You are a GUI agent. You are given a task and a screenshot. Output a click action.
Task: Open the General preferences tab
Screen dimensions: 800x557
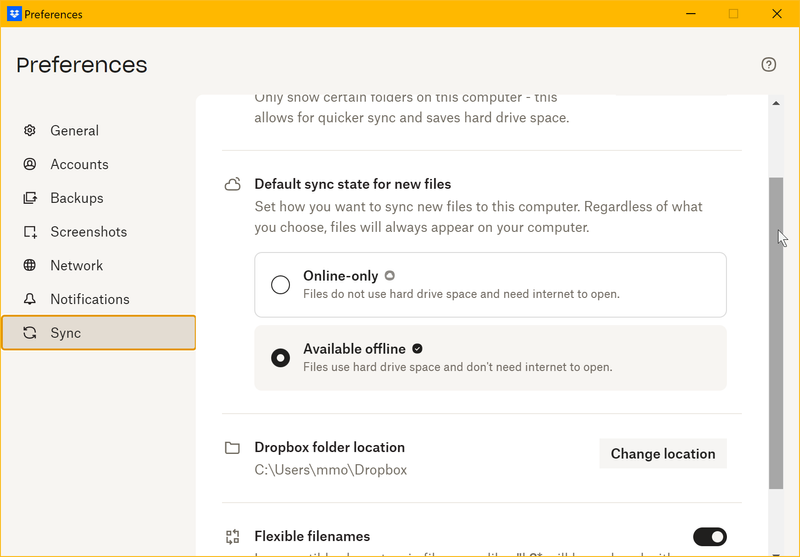coord(75,131)
